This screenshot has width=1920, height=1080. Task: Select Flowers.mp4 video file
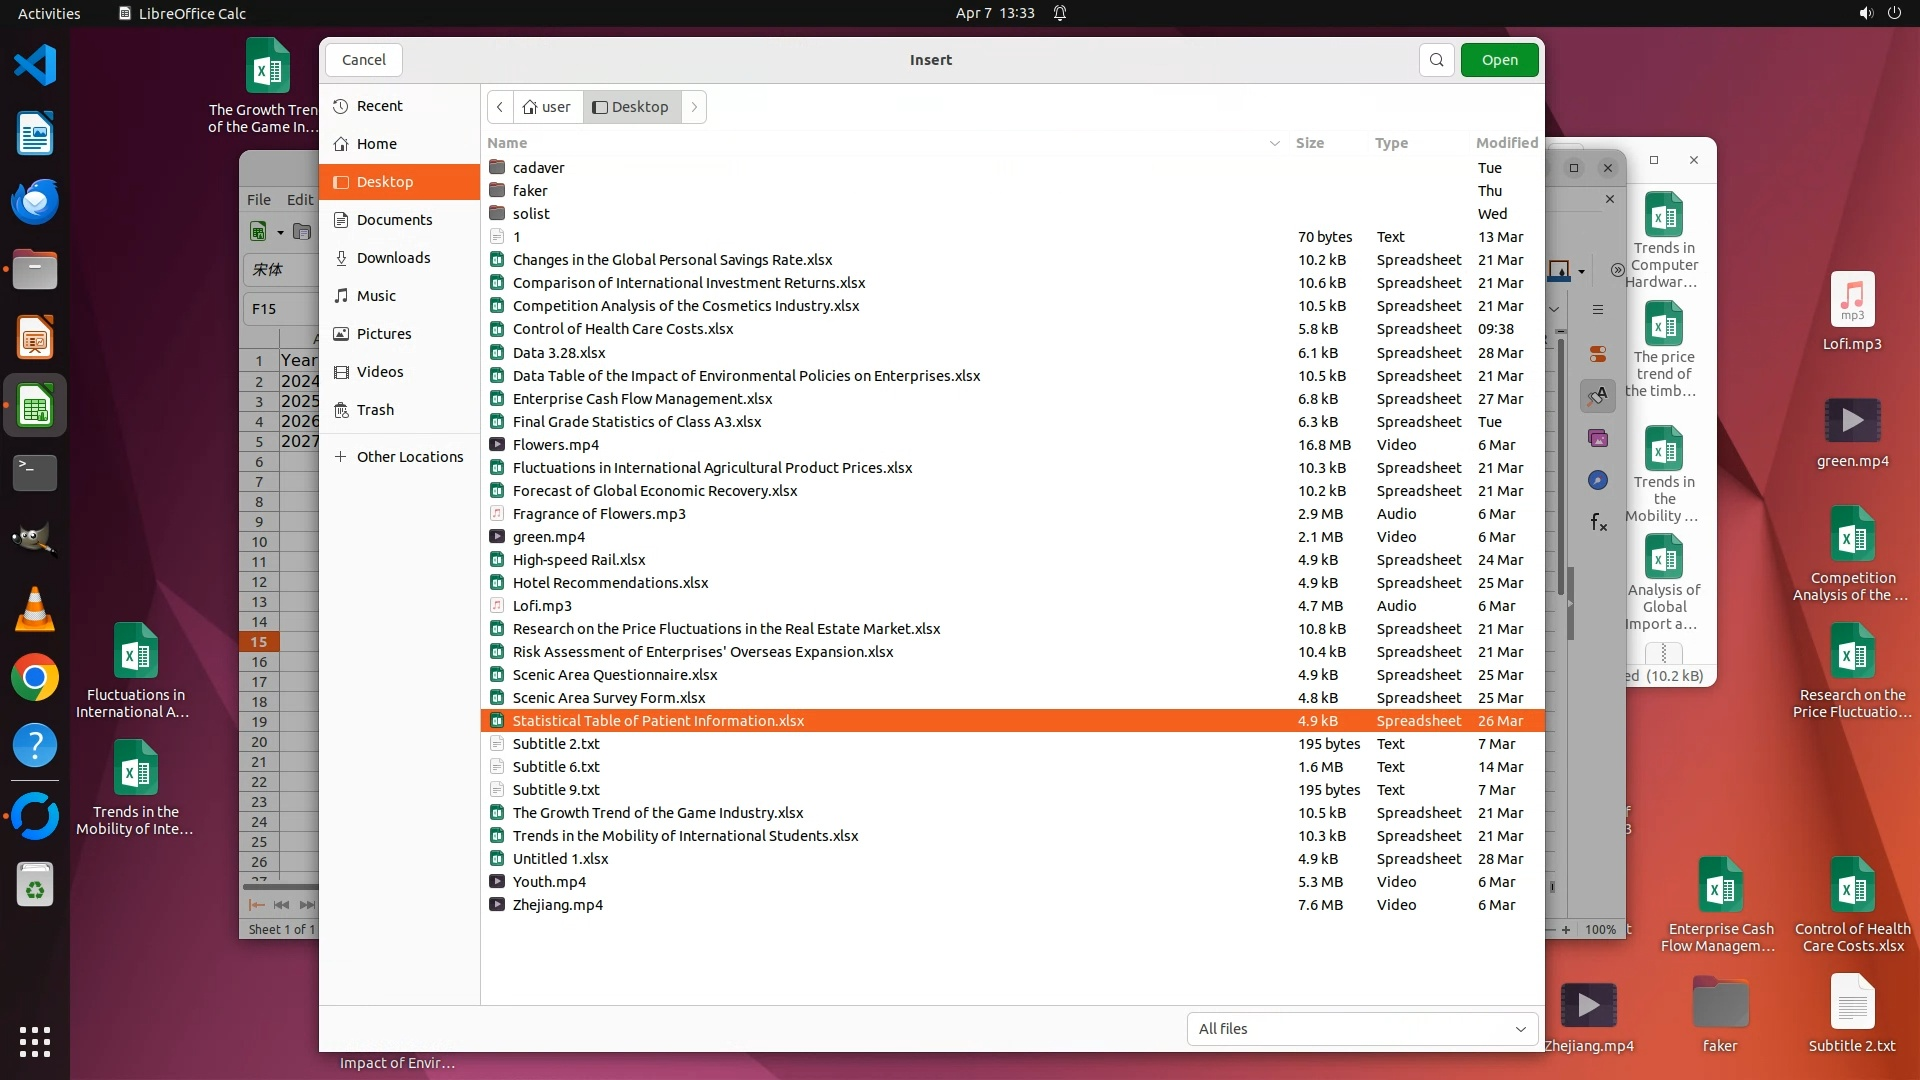[555, 445]
